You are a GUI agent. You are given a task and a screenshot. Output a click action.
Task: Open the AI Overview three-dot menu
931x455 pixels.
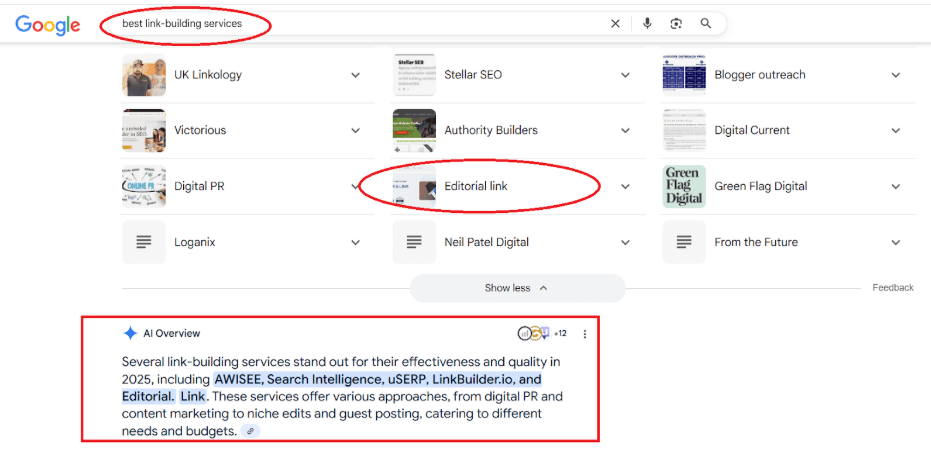(585, 334)
